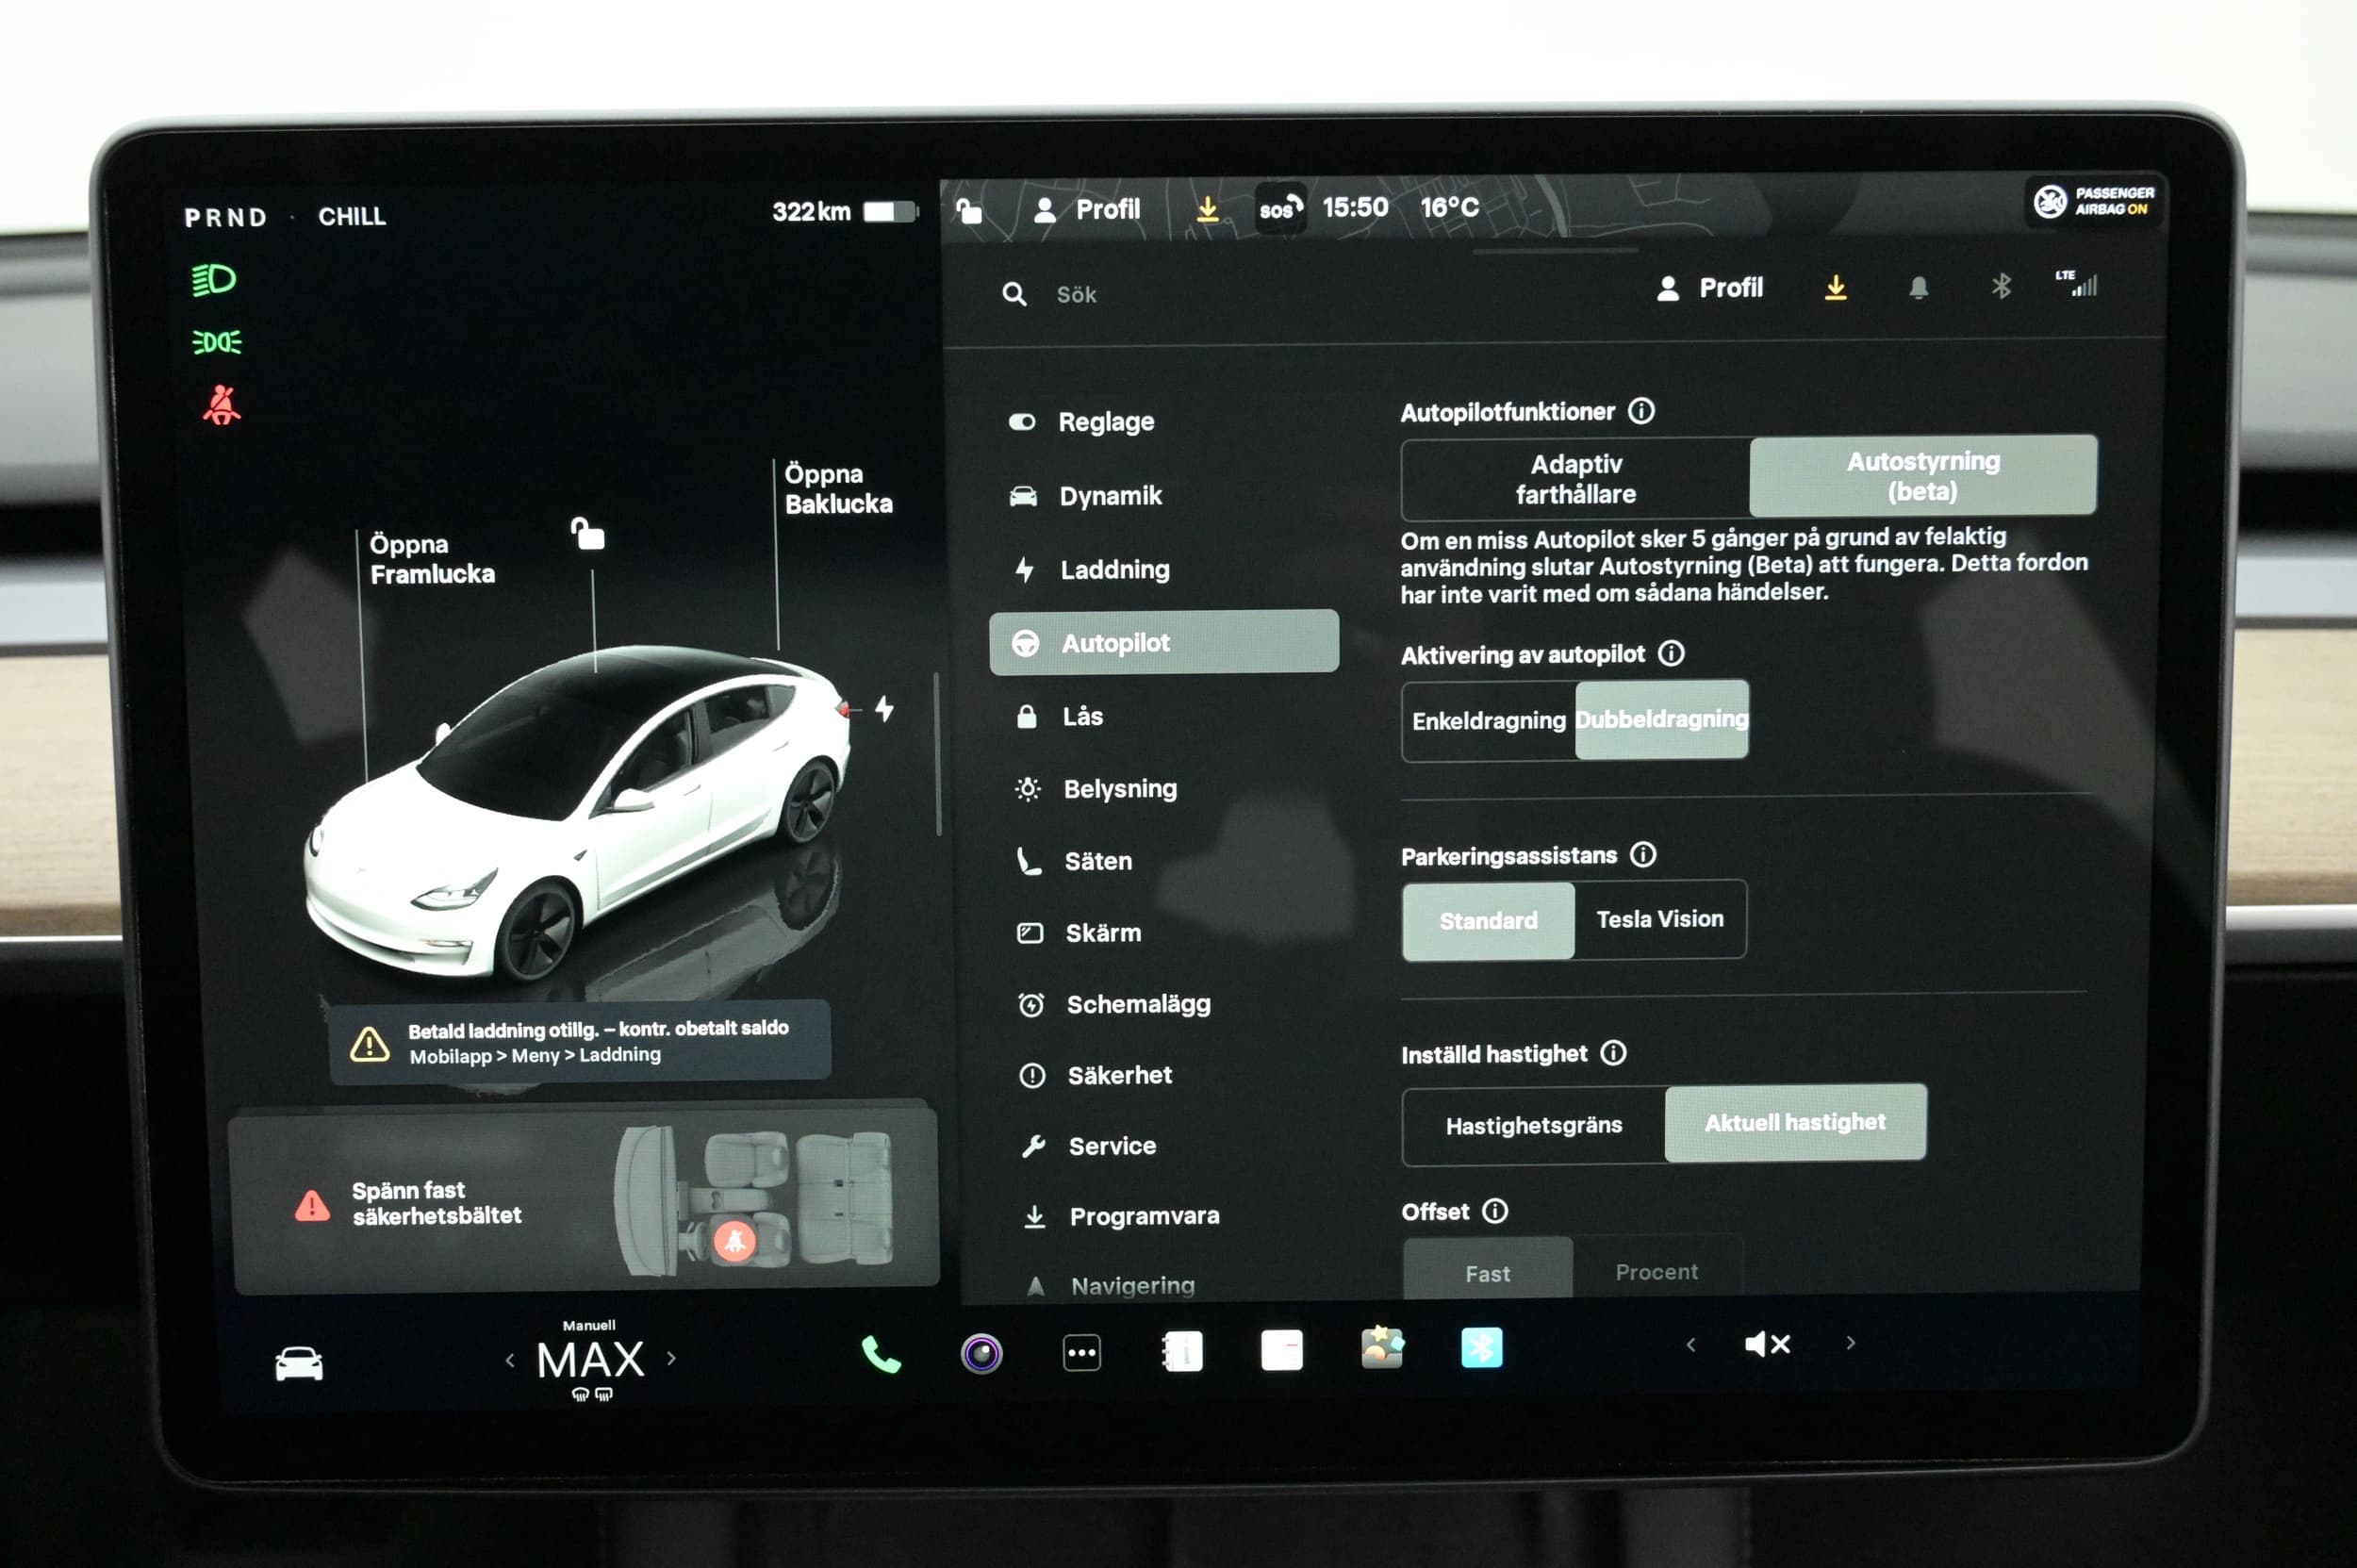Tap the SOS emergency icon
This screenshot has width=2357, height=1568.
click(x=1280, y=209)
